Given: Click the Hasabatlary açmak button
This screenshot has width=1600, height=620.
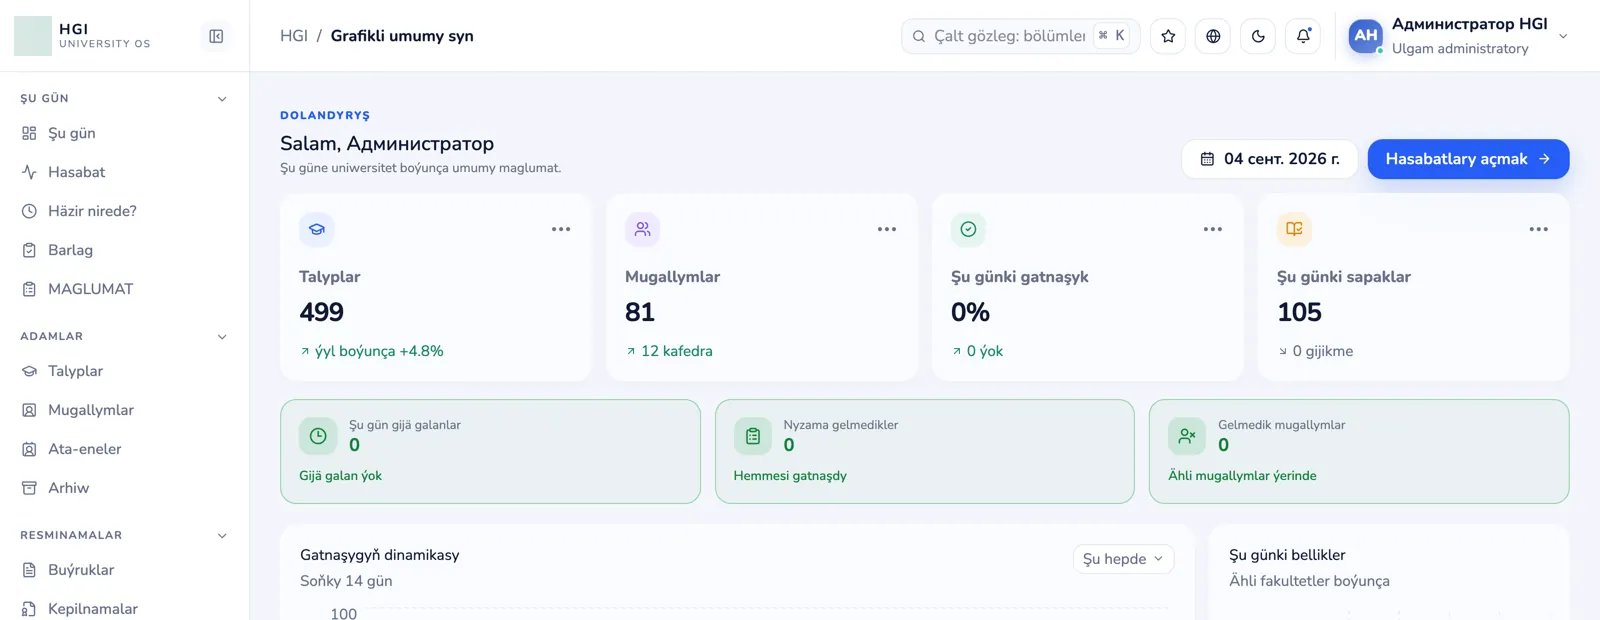Looking at the screenshot, I should coord(1468,159).
